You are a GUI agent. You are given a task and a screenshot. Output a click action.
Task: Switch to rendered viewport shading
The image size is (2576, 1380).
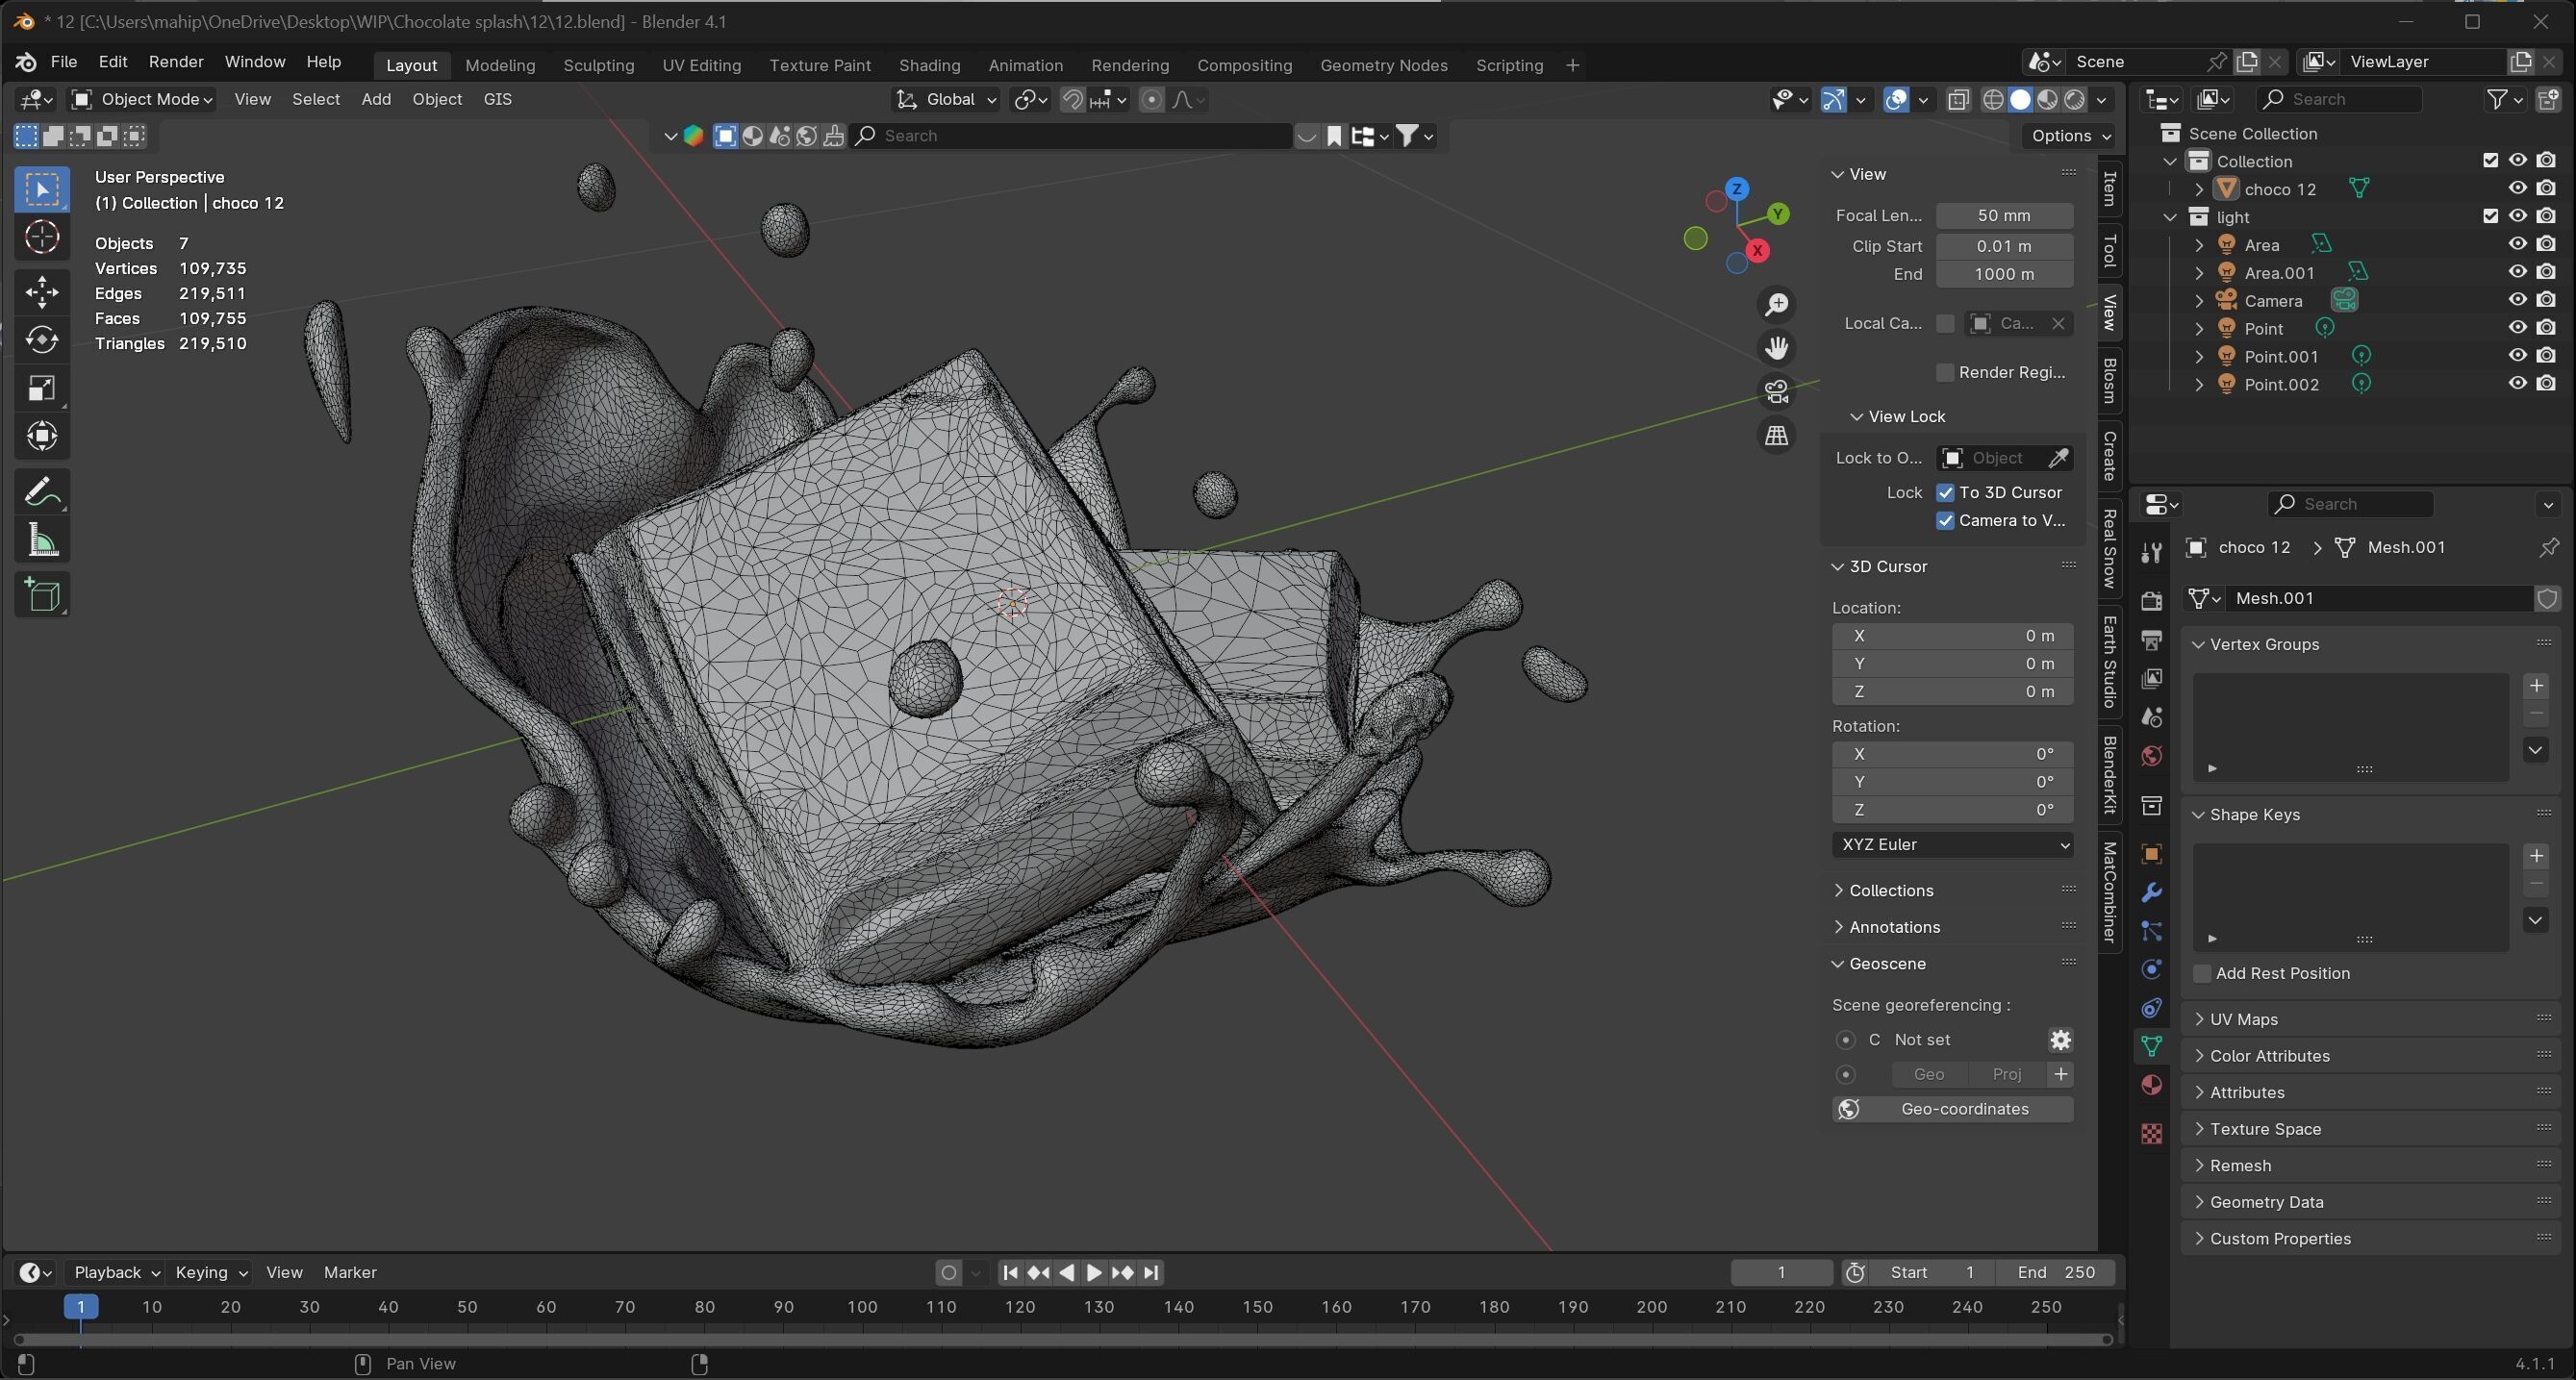click(x=2075, y=99)
